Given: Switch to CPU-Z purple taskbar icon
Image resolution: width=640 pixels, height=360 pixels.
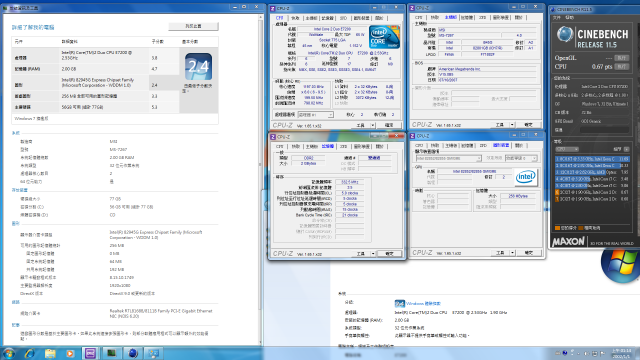Looking at the screenshot, I should (x=90, y=353).
